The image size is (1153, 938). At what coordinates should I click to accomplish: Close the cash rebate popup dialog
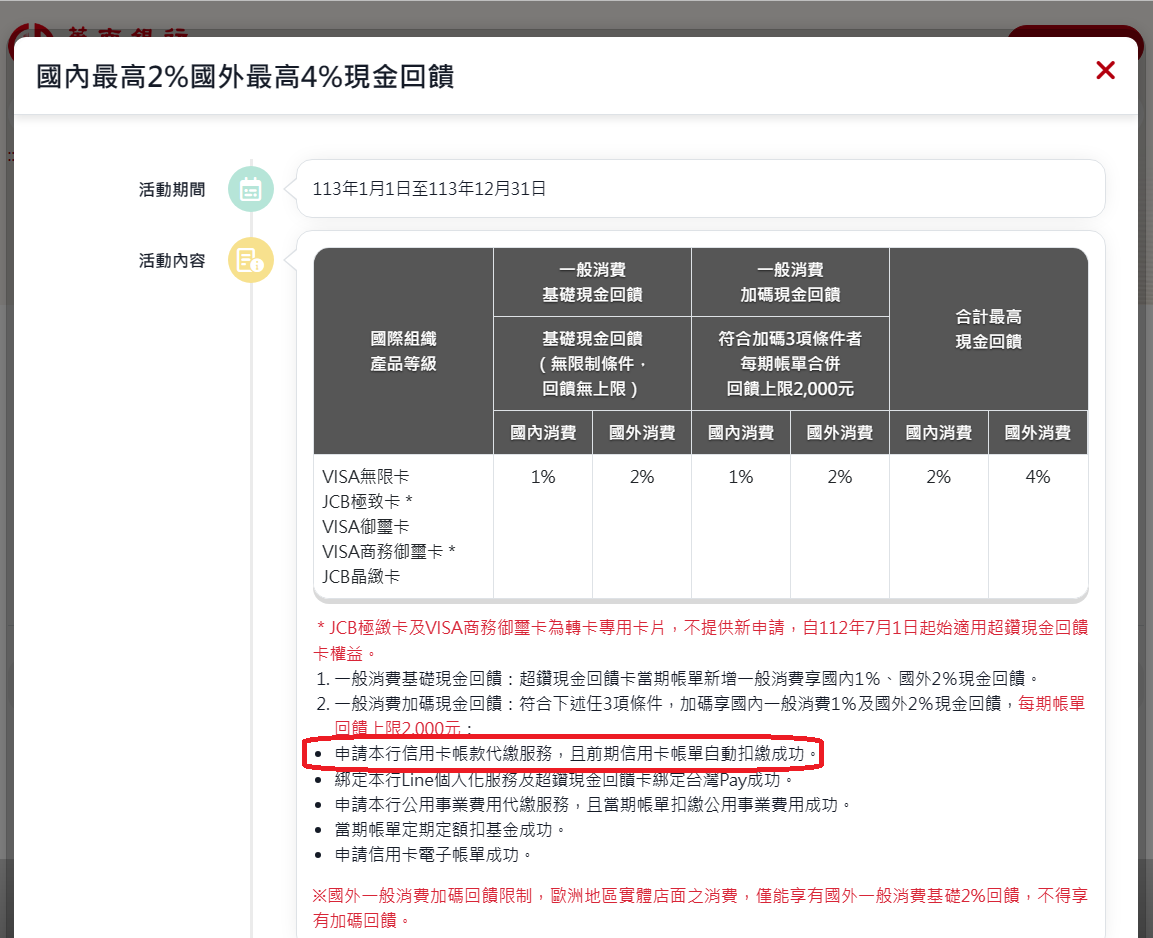[1105, 70]
